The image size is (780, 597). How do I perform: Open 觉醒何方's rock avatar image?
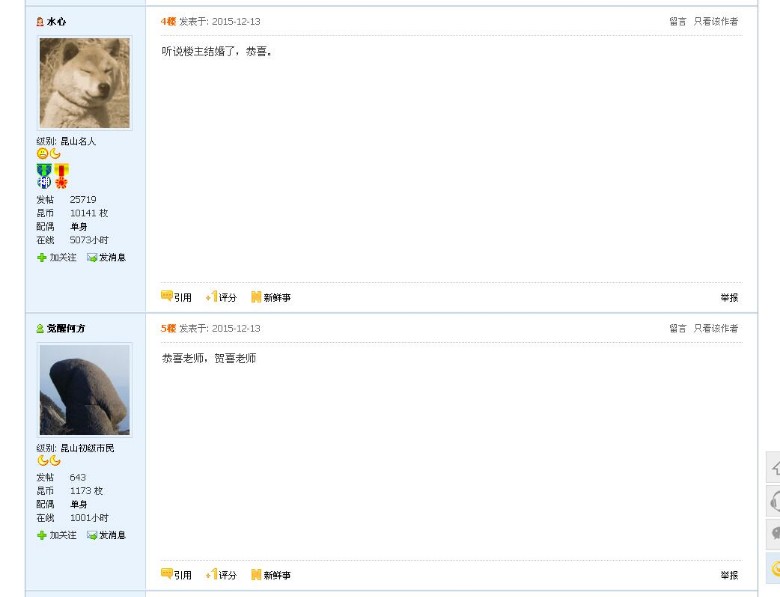(x=85, y=390)
